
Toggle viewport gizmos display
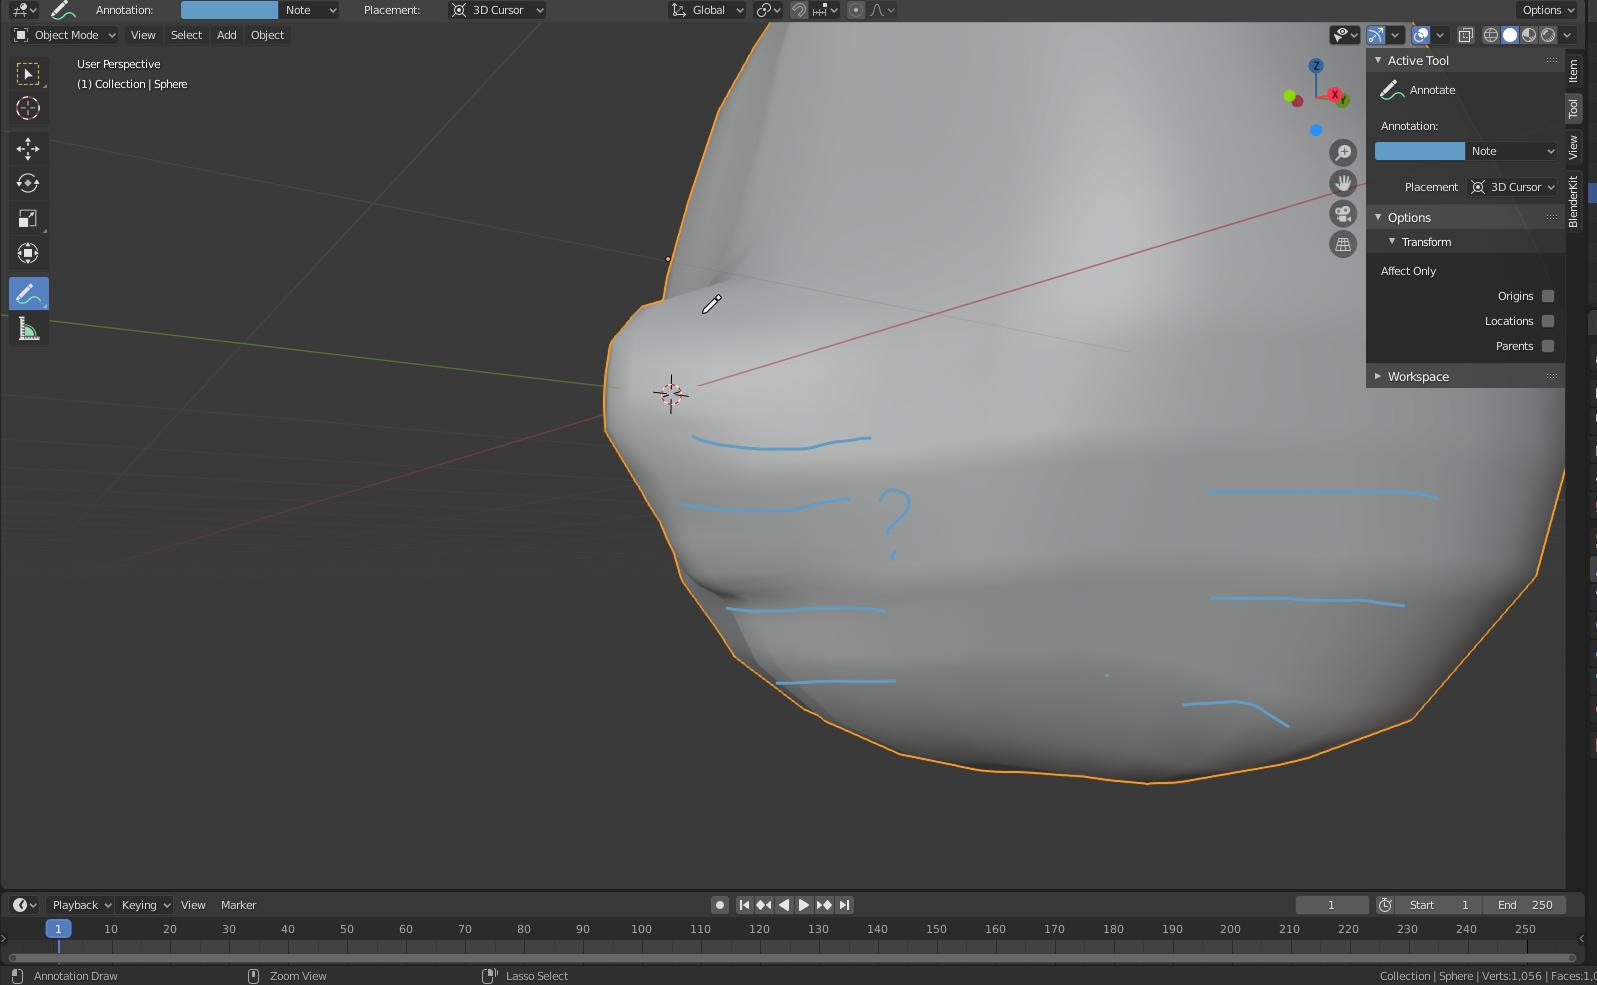point(1376,35)
